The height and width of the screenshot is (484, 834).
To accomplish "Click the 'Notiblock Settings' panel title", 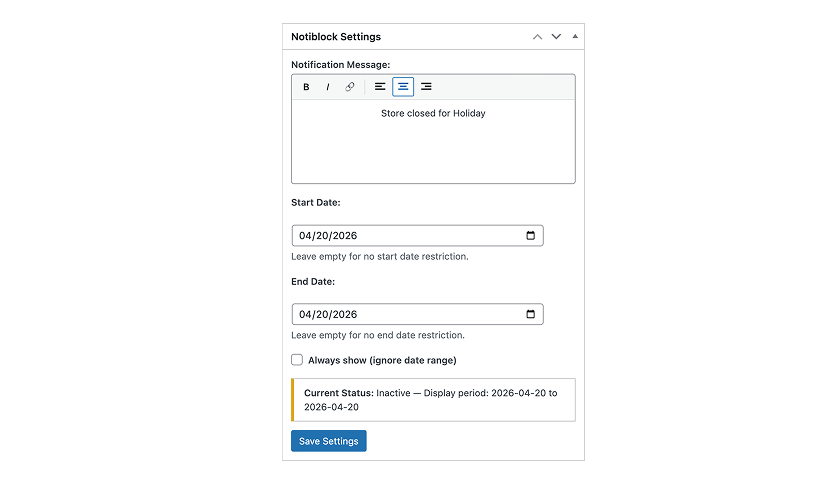I will 336,37.
